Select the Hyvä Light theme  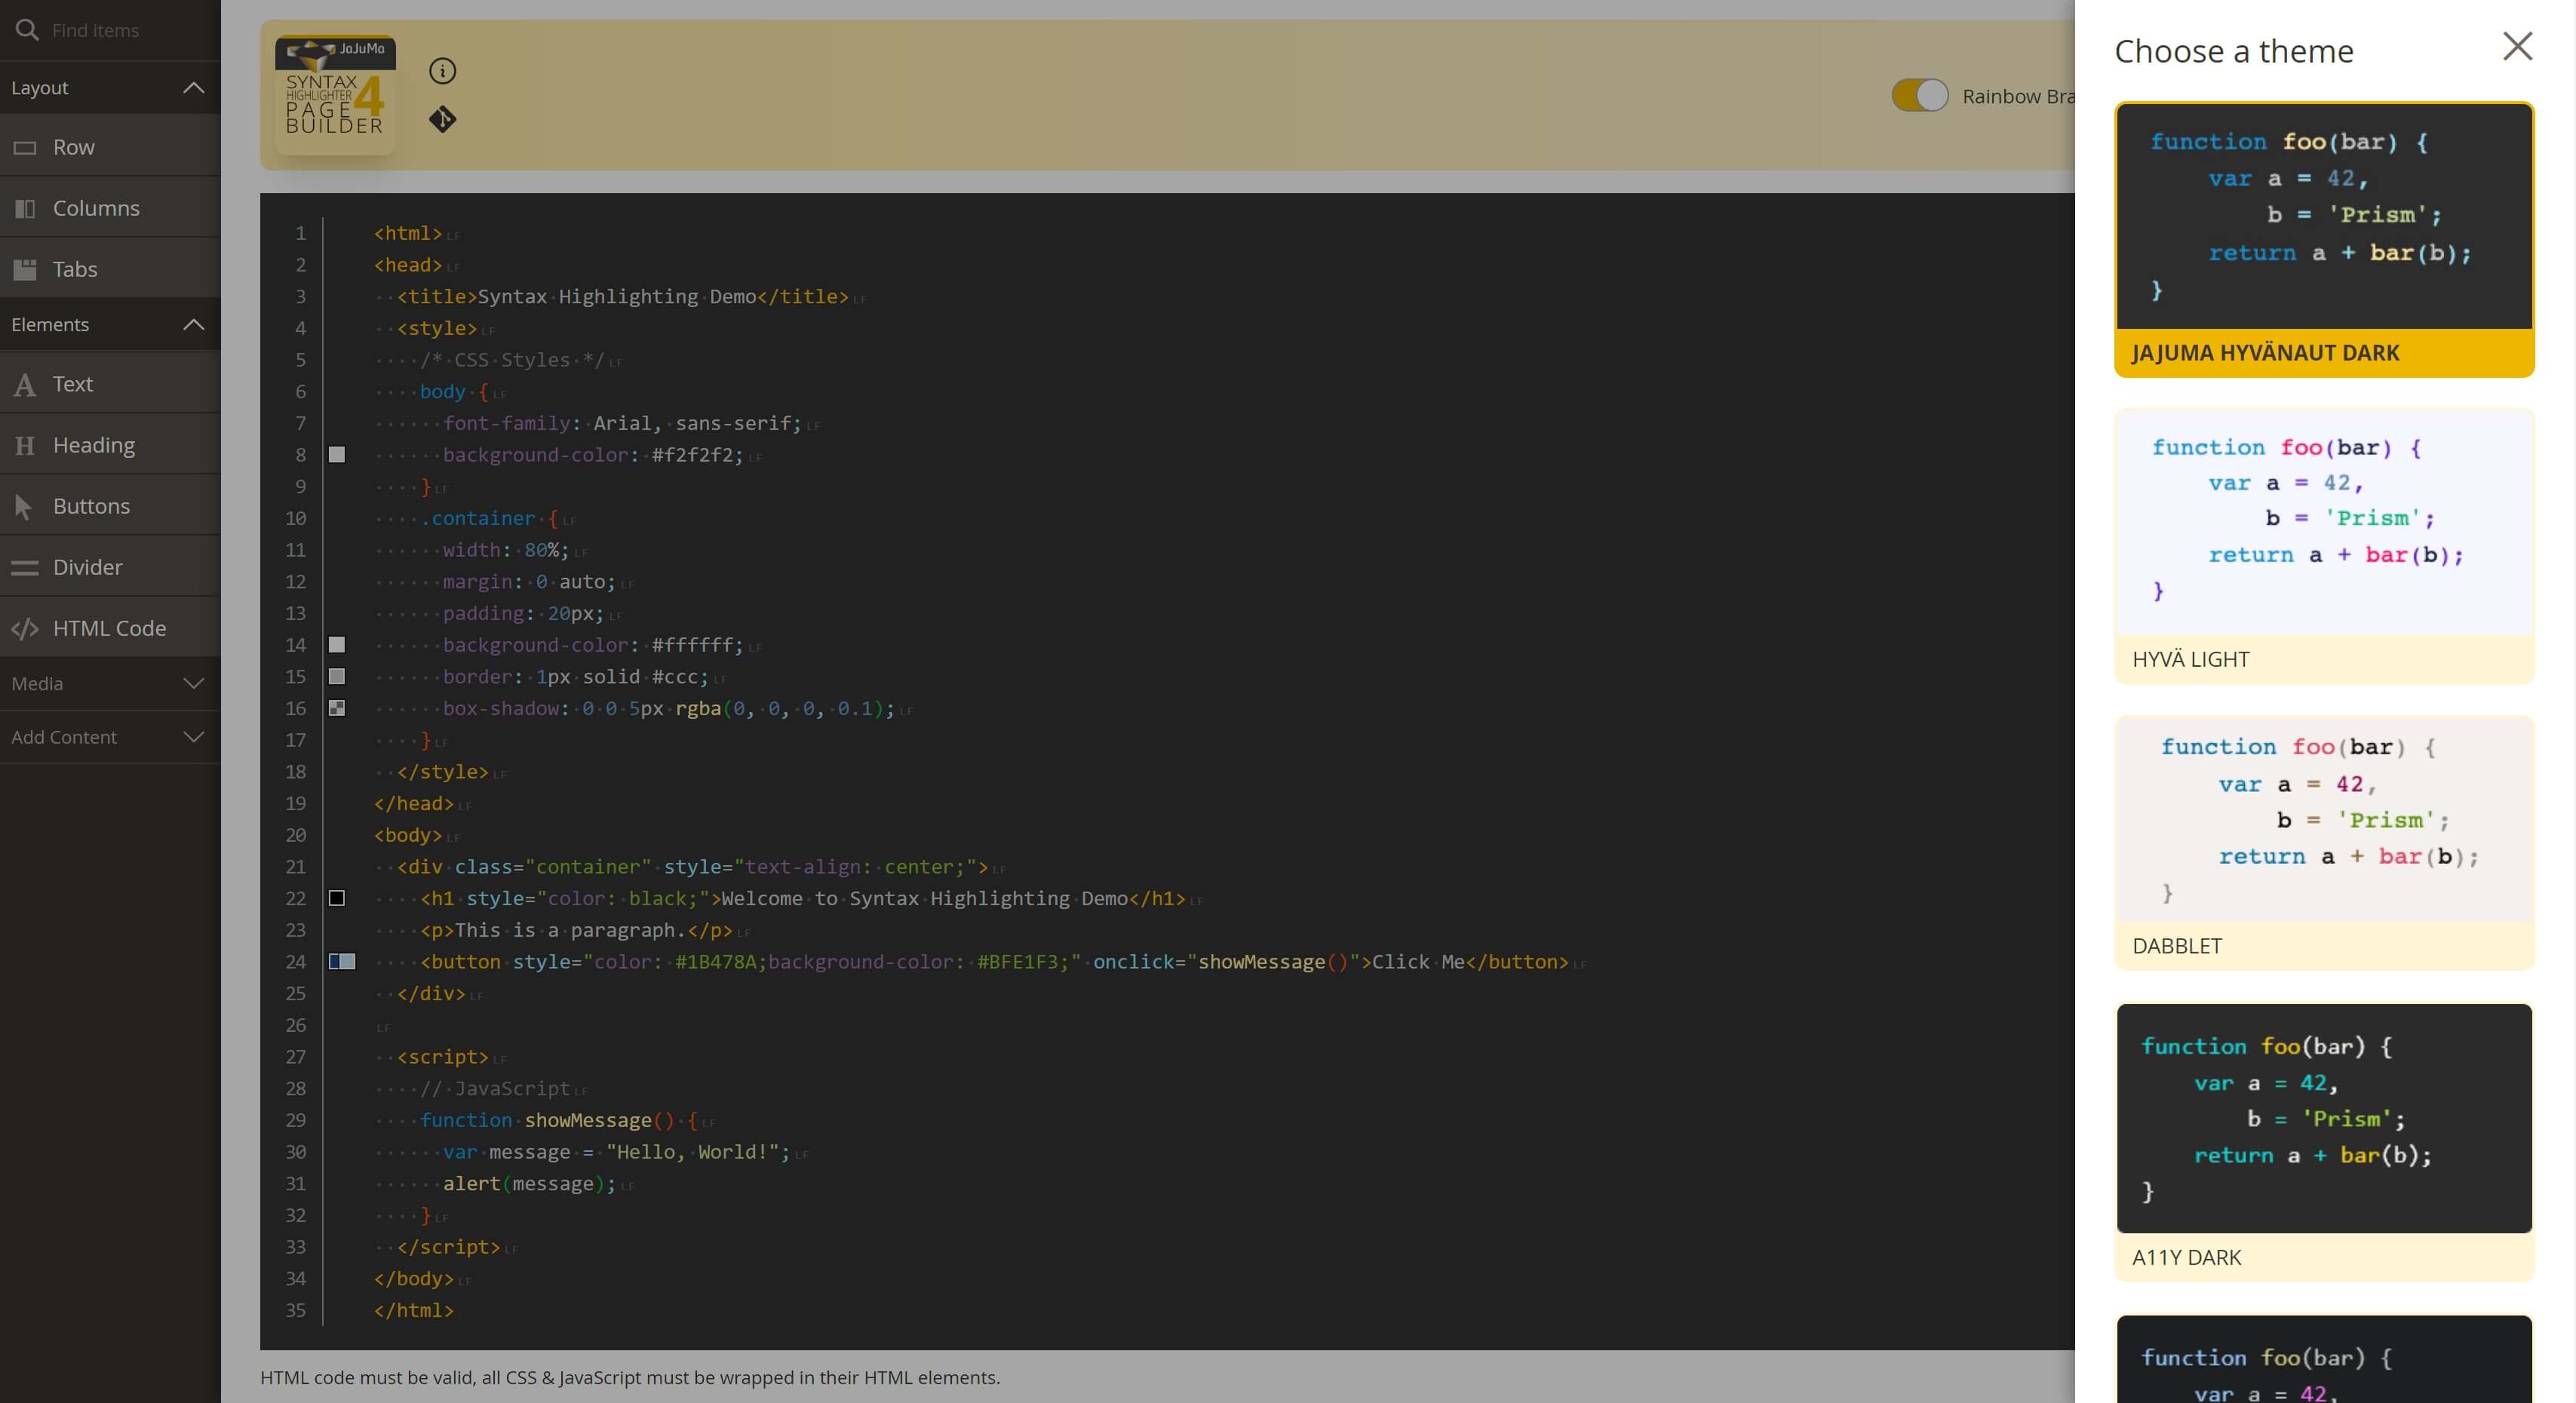click(x=2323, y=545)
